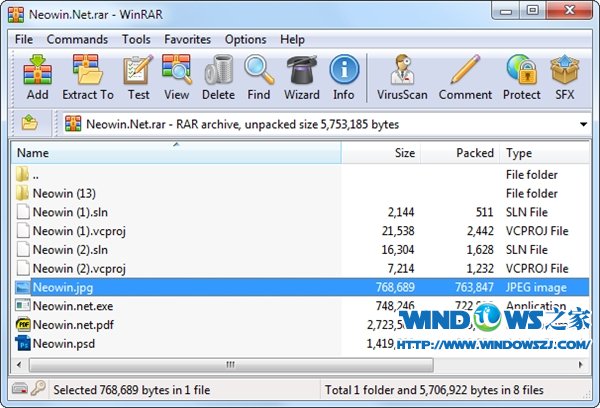This screenshot has width=600, height=408.
Task: Open the Favorites menu
Action: click(188, 39)
